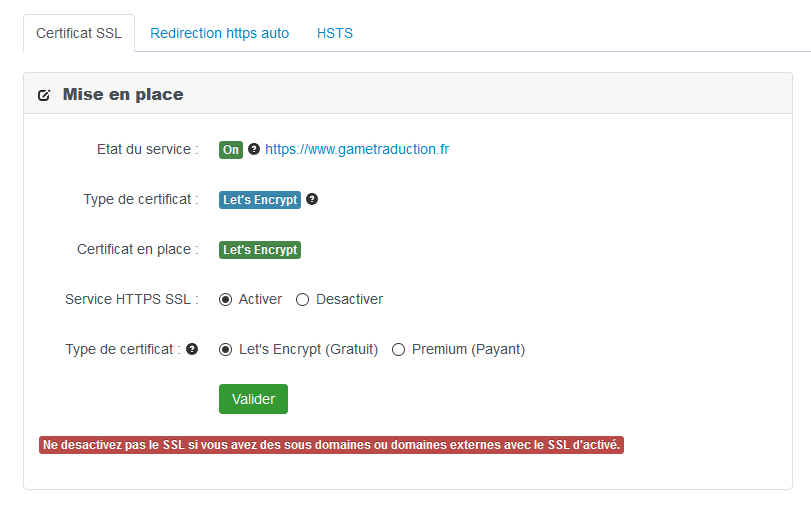Click the Mise en place panel heading
This screenshot has width=811, height=511.
pyautogui.click(x=123, y=95)
